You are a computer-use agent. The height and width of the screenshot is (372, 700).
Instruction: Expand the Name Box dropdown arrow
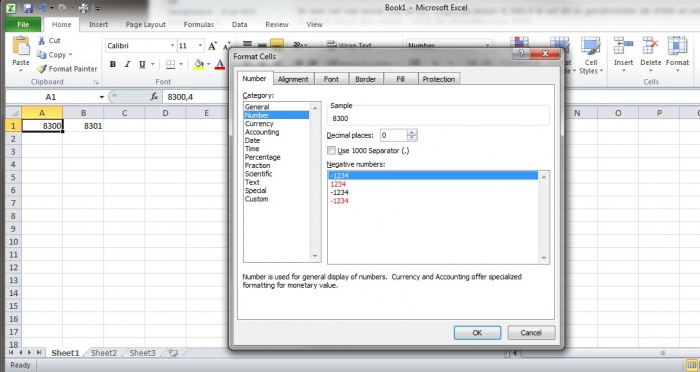pyautogui.click(x=102, y=97)
